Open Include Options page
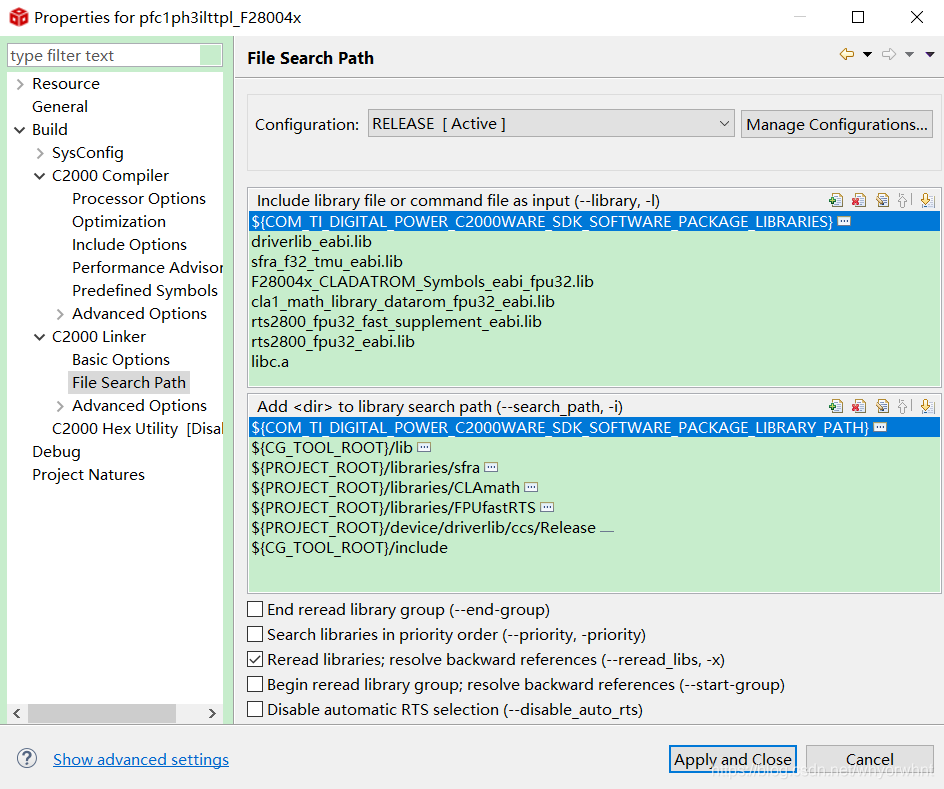Viewport: 944px width, 789px height. tap(129, 244)
